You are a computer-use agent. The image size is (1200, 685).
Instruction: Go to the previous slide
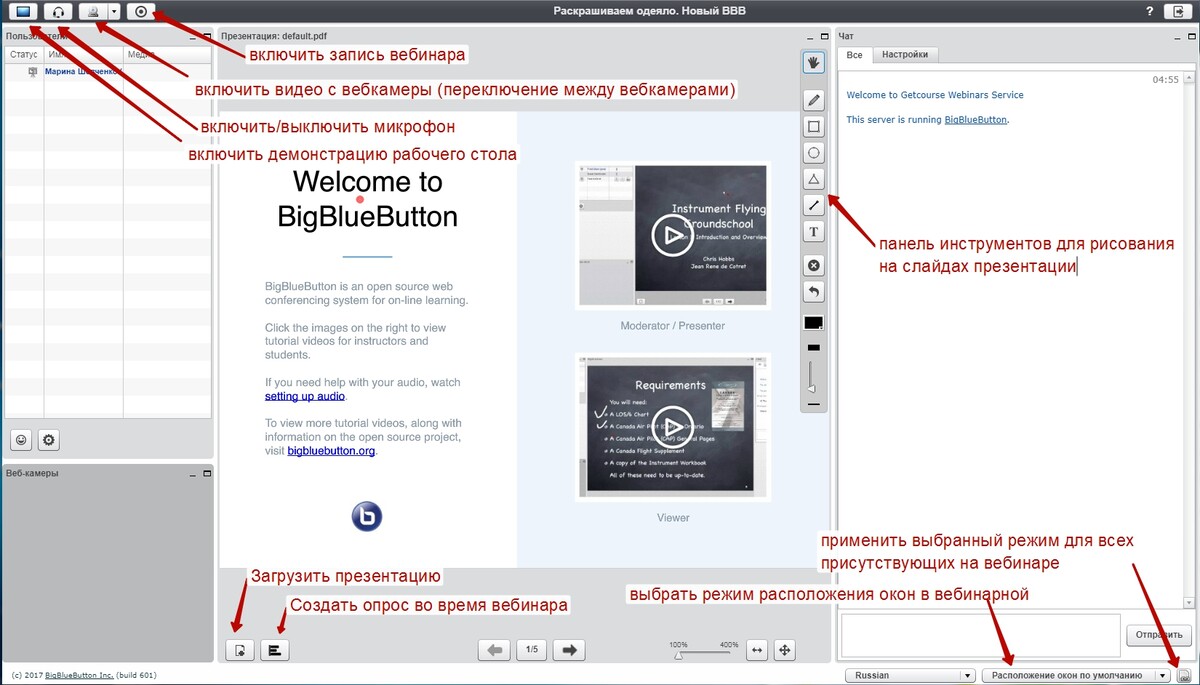coord(494,650)
